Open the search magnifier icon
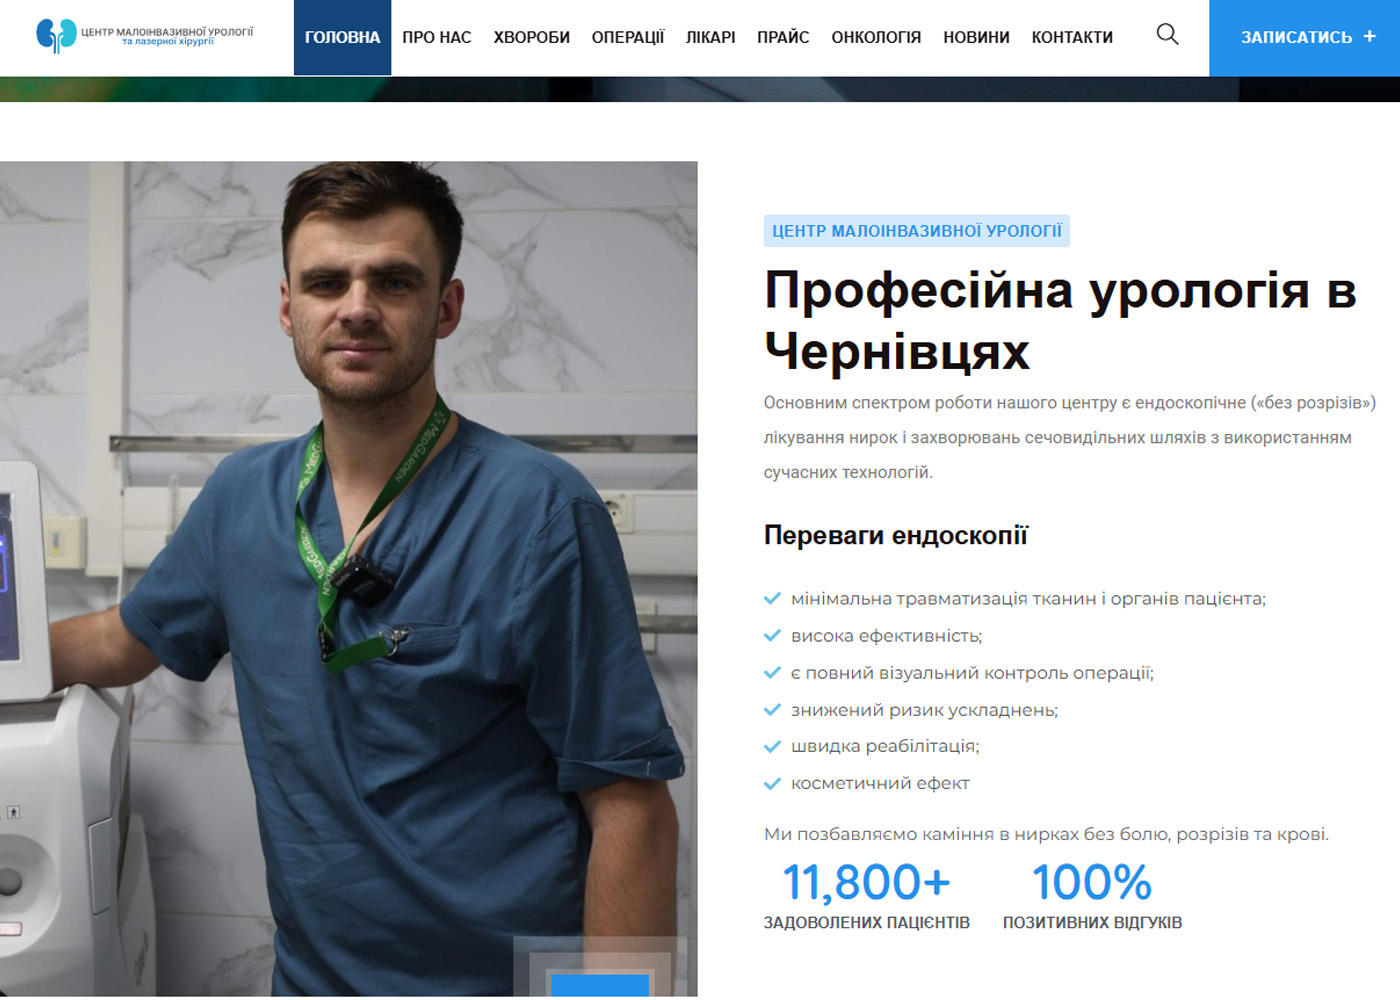 pos(1167,35)
